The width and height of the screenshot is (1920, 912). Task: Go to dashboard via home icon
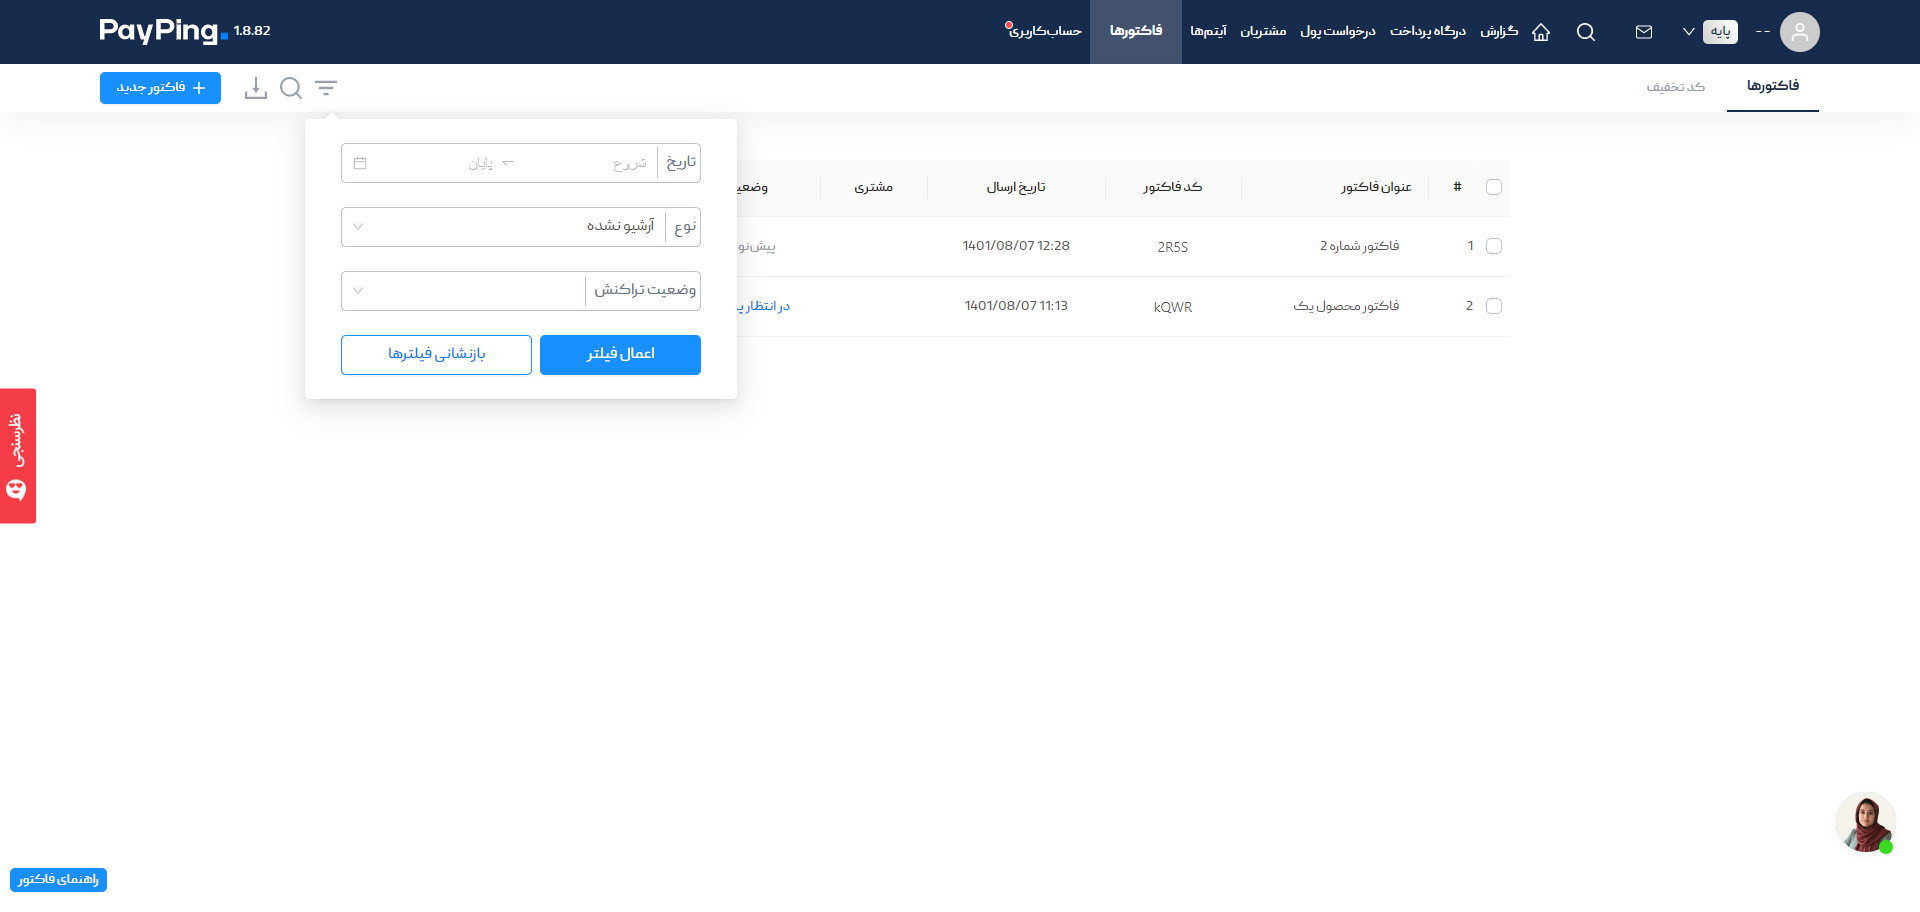click(x=1541, y=32)
